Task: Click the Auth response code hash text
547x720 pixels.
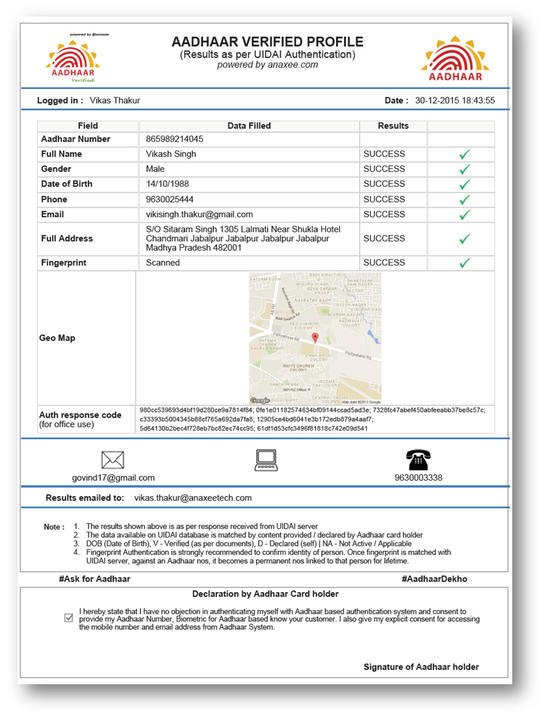Action: 312,419
